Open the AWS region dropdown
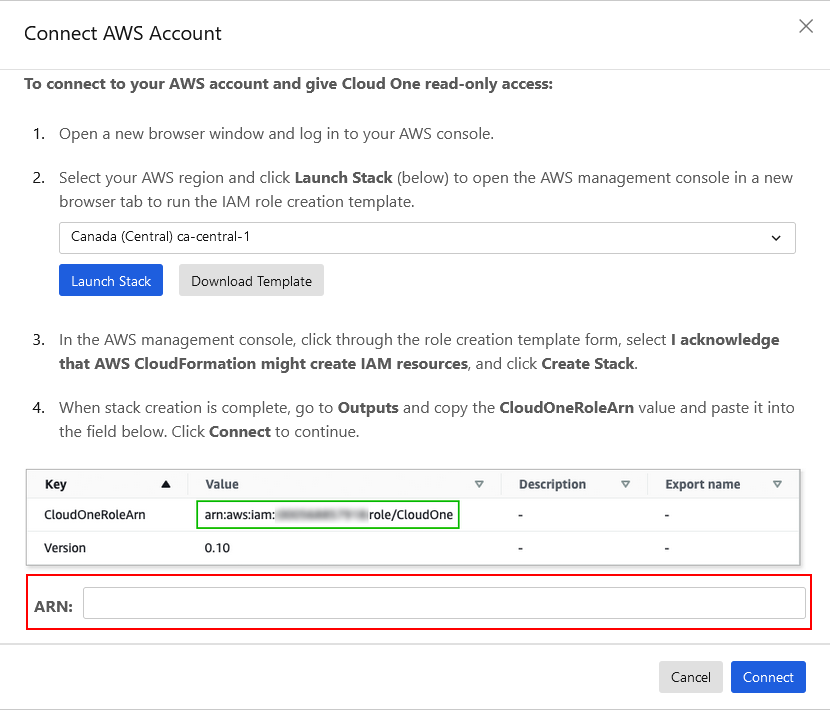Image resolution: width=830 pixels, height=710 pixels. [x=427, y=238]
